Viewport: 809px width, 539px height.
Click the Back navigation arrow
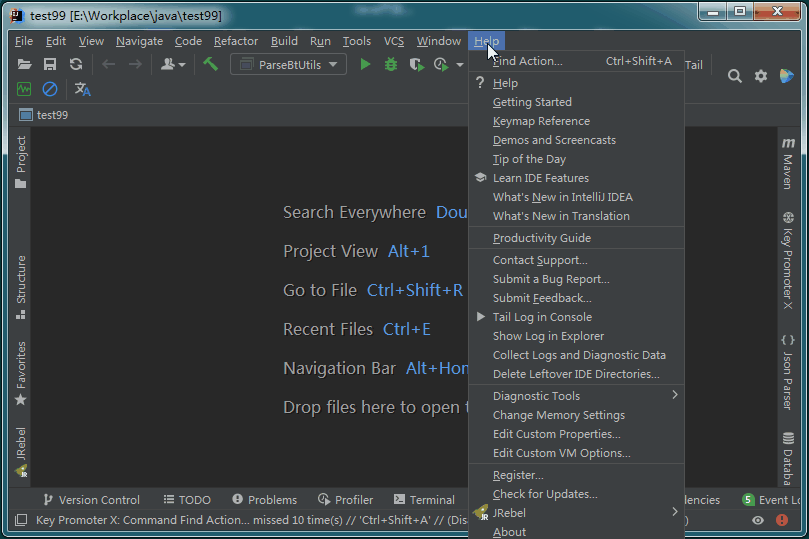coord(108,64)
